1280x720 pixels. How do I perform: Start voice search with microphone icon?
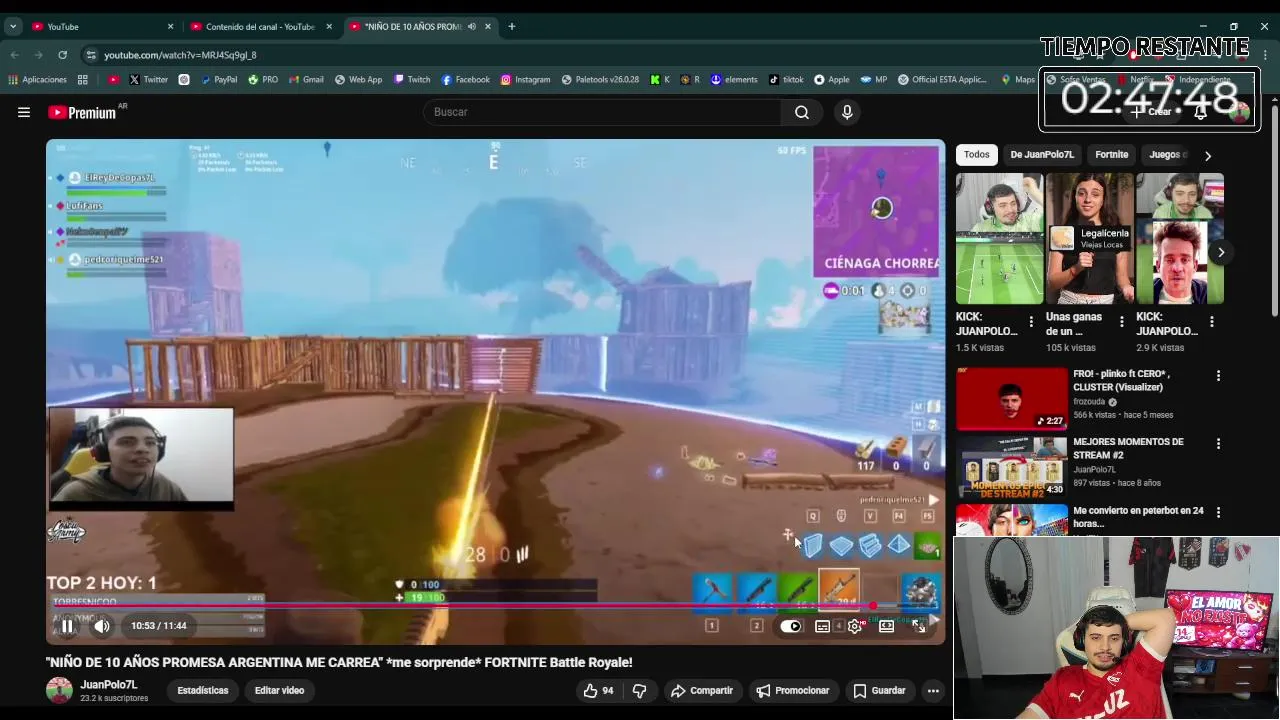pyautogui.click(x=847, y=112)
